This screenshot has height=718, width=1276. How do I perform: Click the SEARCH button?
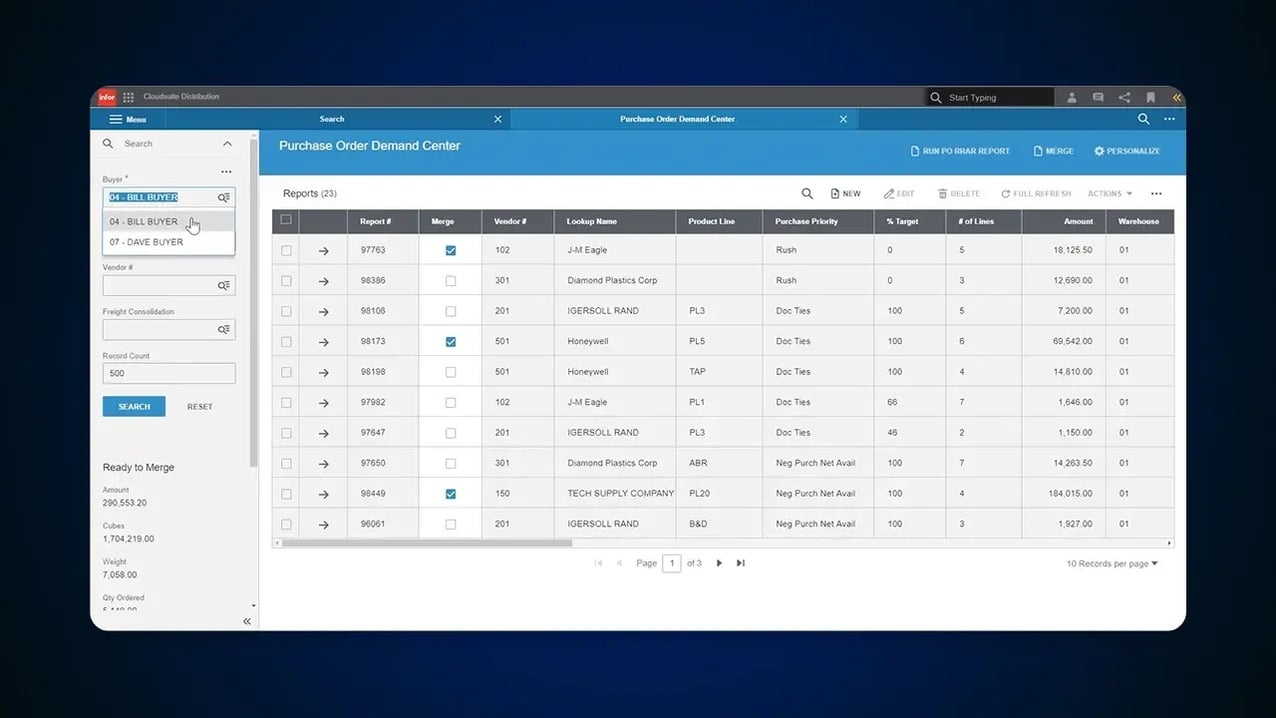pyautogui.click(x=133, y=406)
